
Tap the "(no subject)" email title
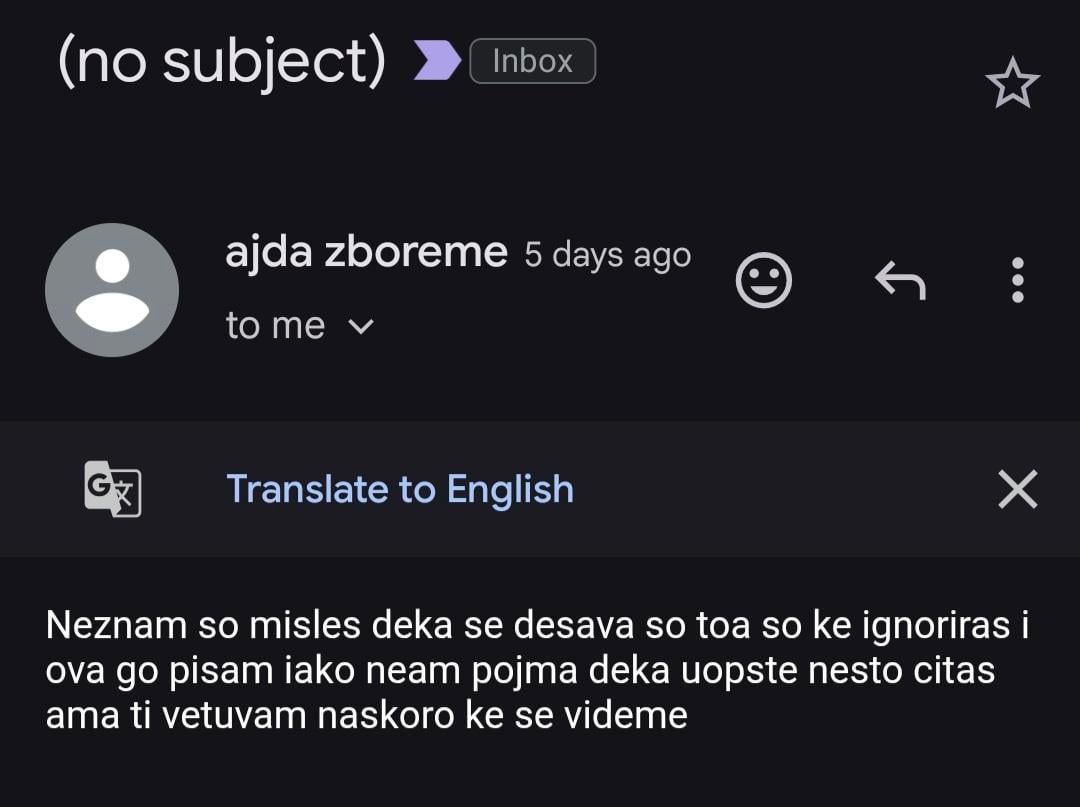click(x=222, y=62)
